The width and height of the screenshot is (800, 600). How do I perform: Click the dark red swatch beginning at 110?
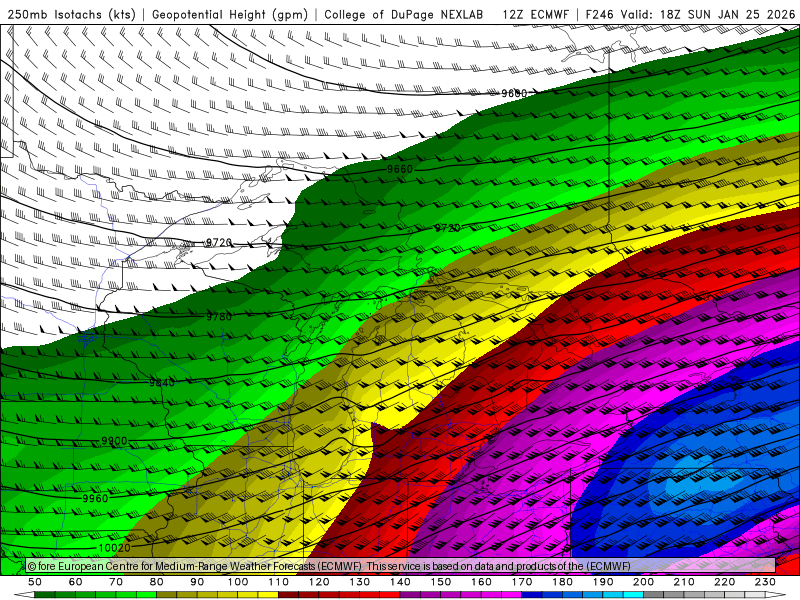[x=288, y=595]
